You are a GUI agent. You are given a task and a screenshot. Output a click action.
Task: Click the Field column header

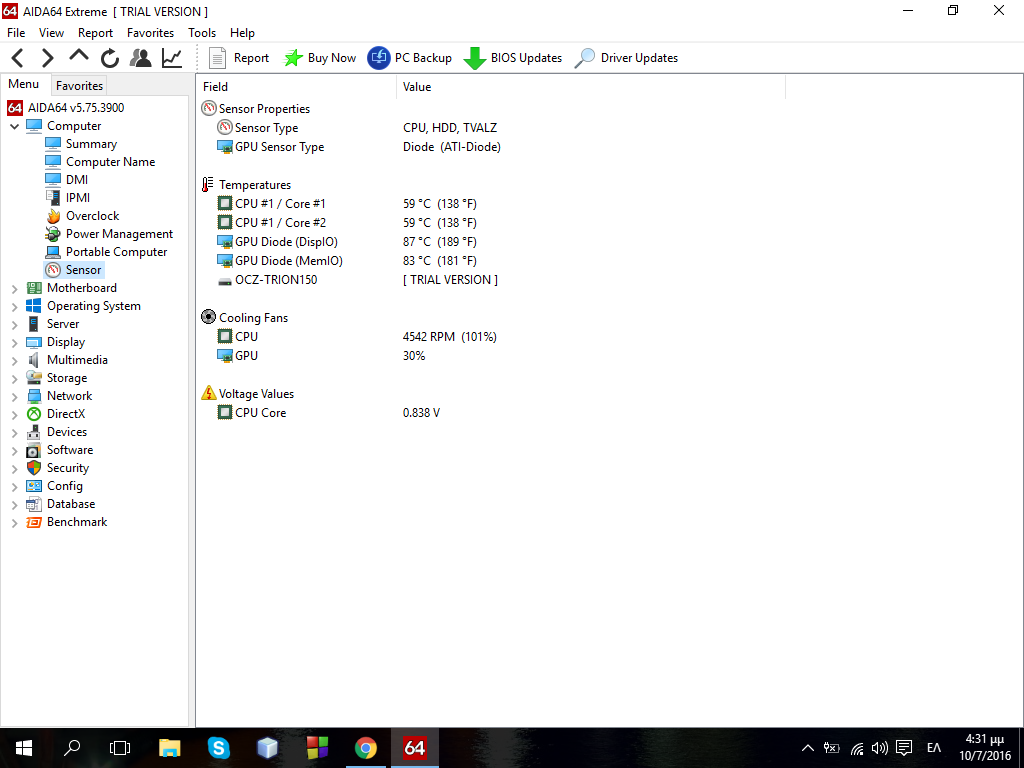[x=296, y=87]
